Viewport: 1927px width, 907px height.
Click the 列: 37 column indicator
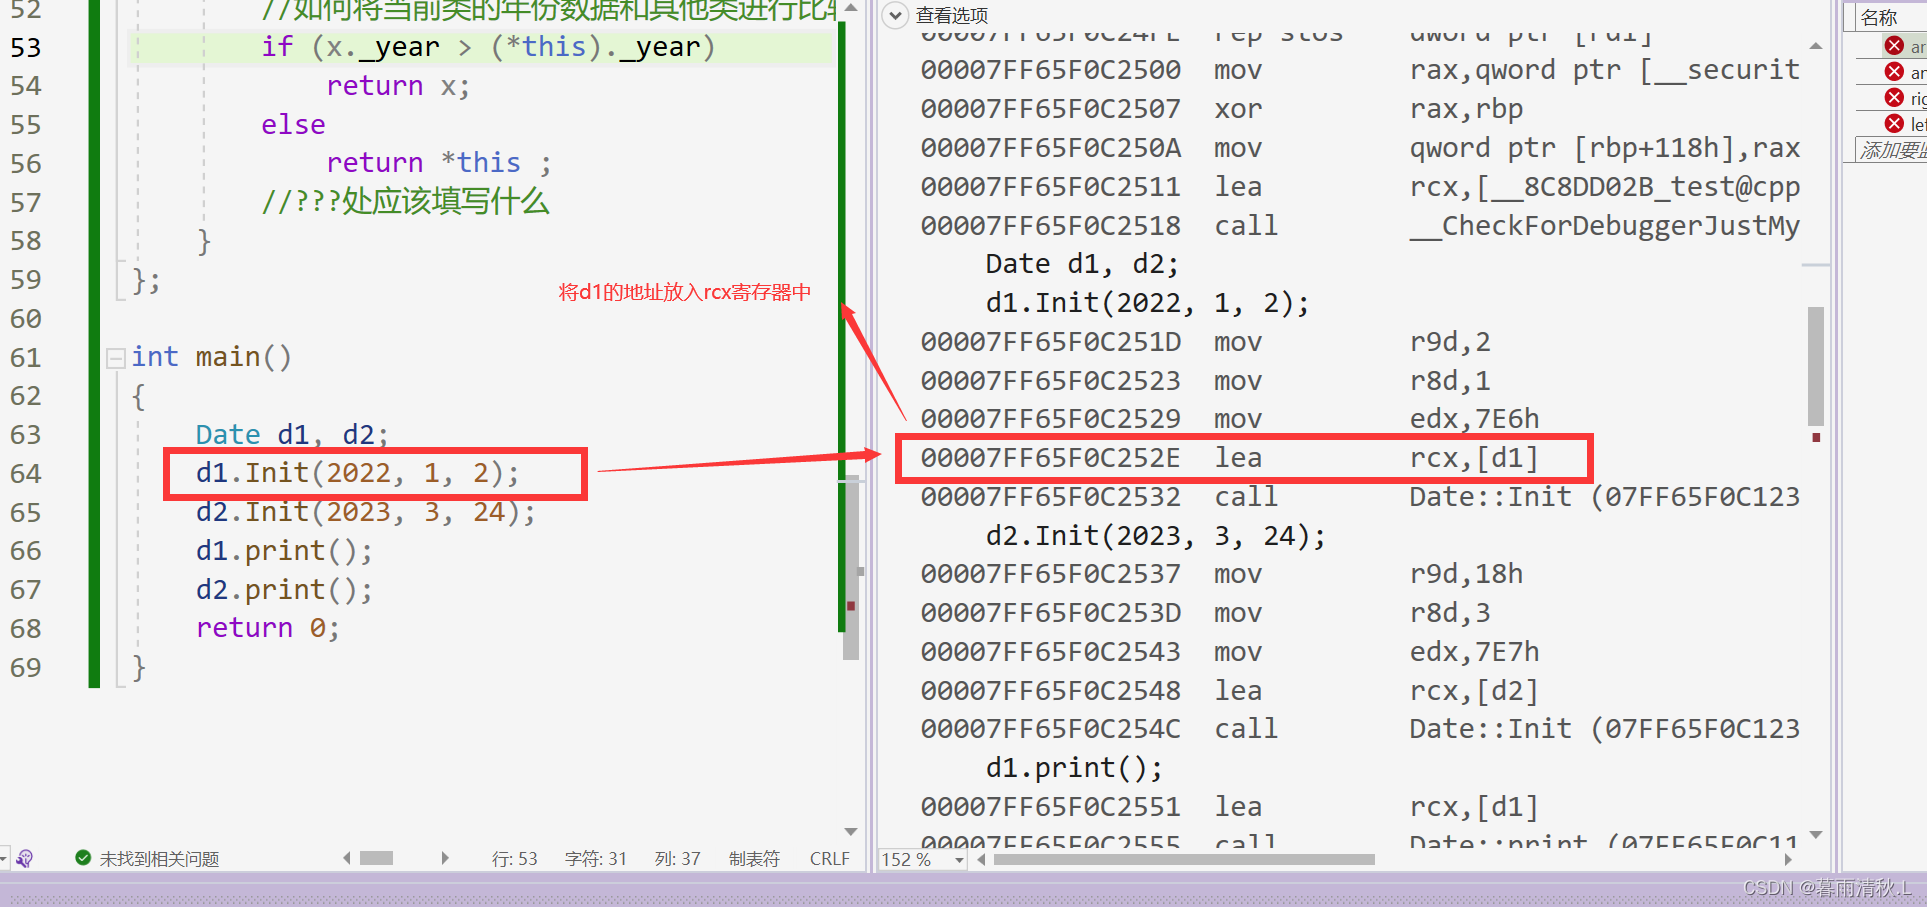click(677, 859)
